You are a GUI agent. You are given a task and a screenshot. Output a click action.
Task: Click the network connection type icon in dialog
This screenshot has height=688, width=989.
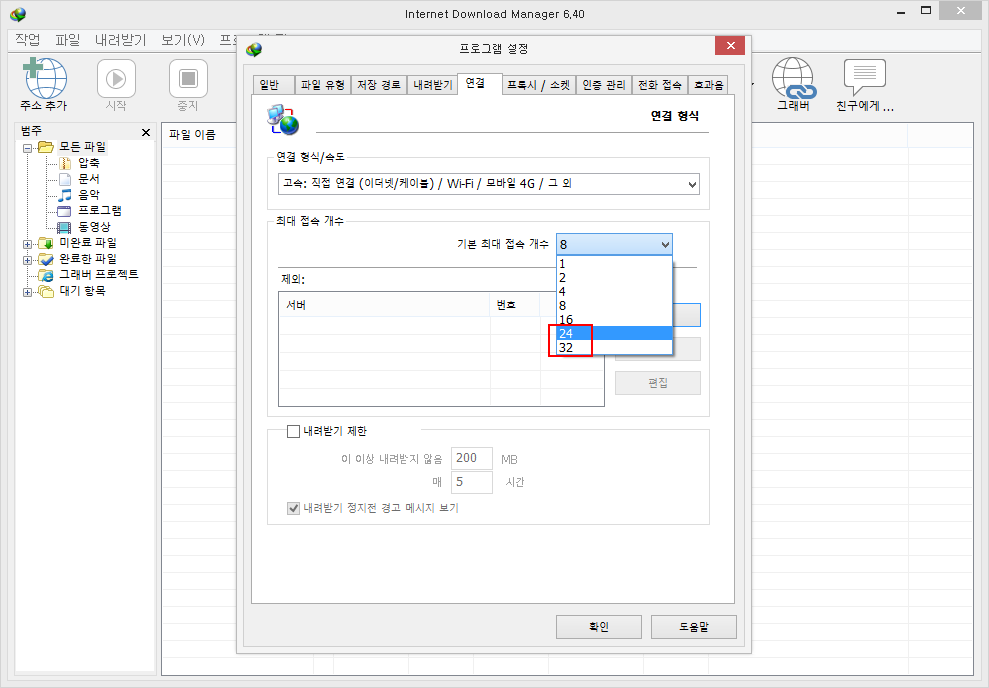click(283, 119)
